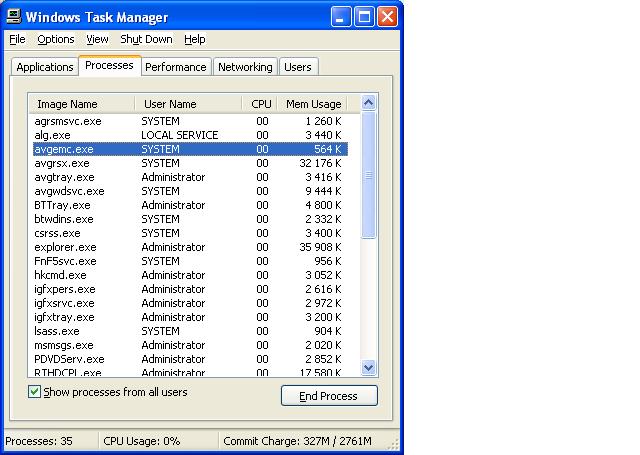The height and width of the screenshot is (455, 640).
Task: Switch to the Users tab
Action: pyautogui.click(x=298, y=67)
